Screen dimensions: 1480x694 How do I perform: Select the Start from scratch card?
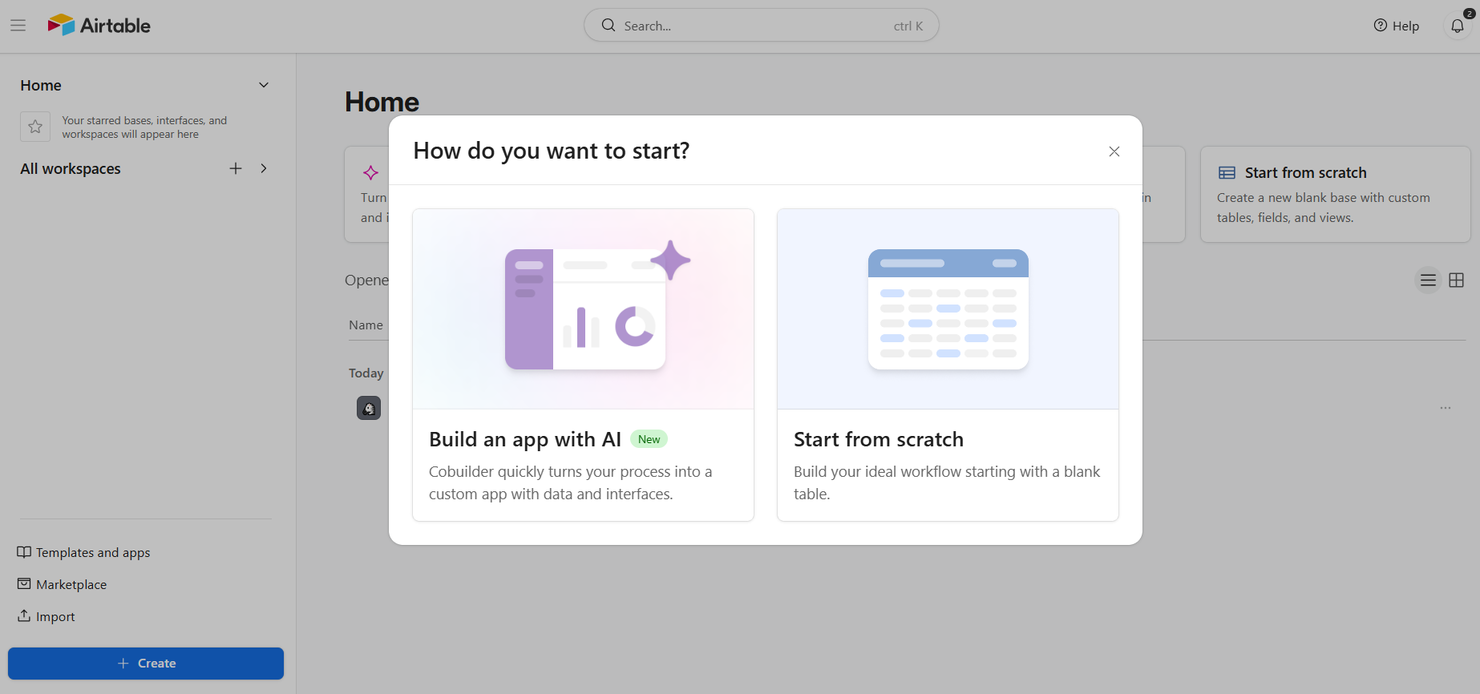point(947,364)
